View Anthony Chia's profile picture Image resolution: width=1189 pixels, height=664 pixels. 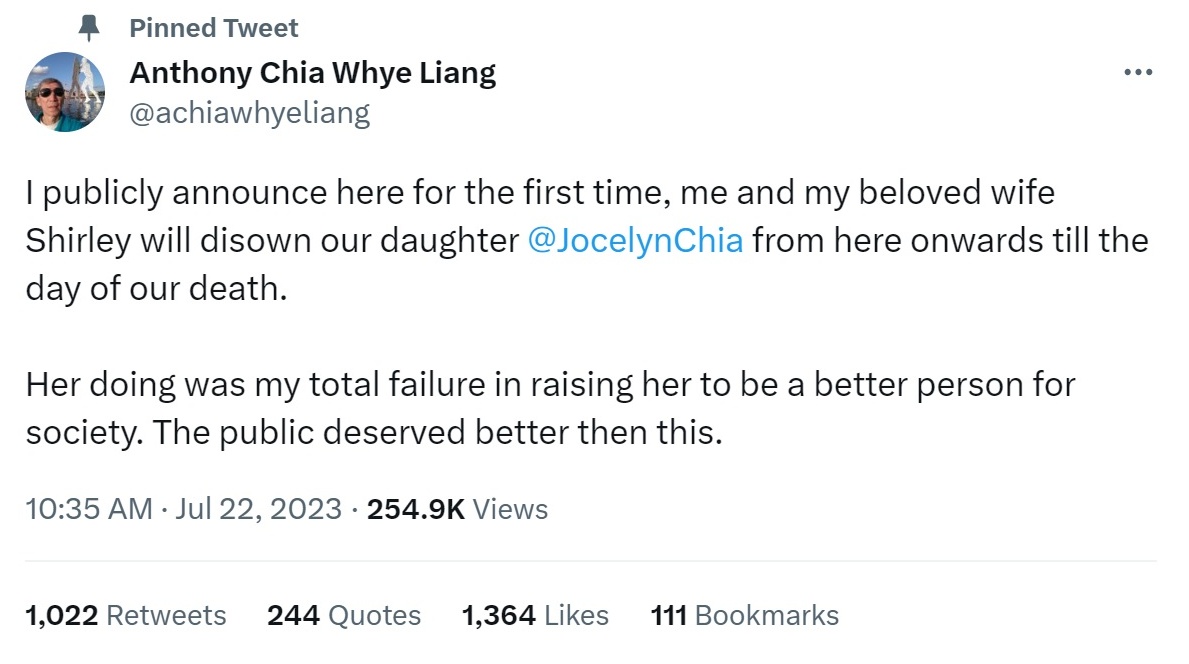coord(65,91)
